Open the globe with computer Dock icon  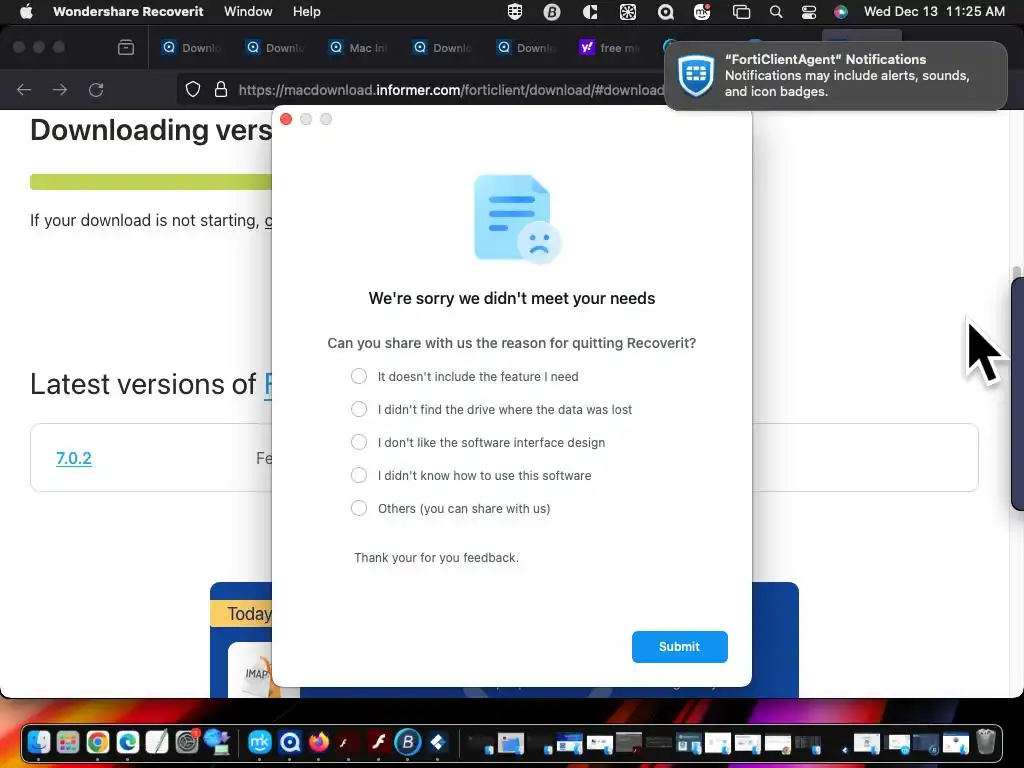pos(217,743)
